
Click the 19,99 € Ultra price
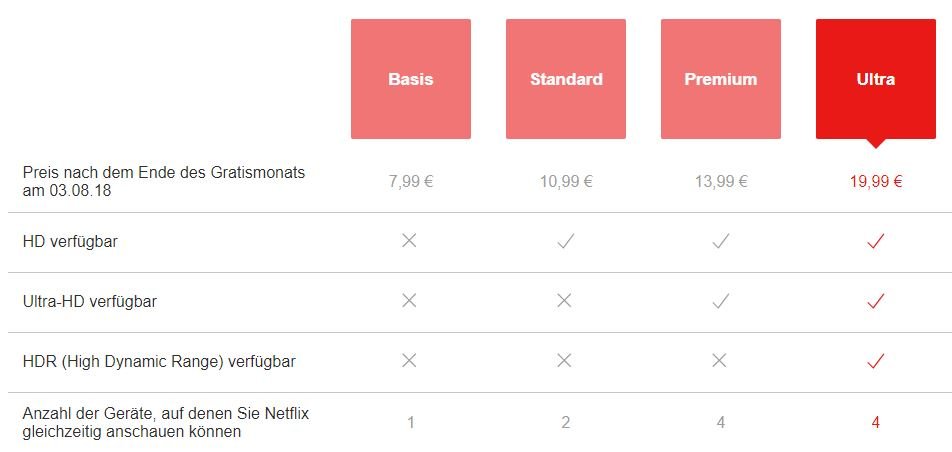[876, 182]
